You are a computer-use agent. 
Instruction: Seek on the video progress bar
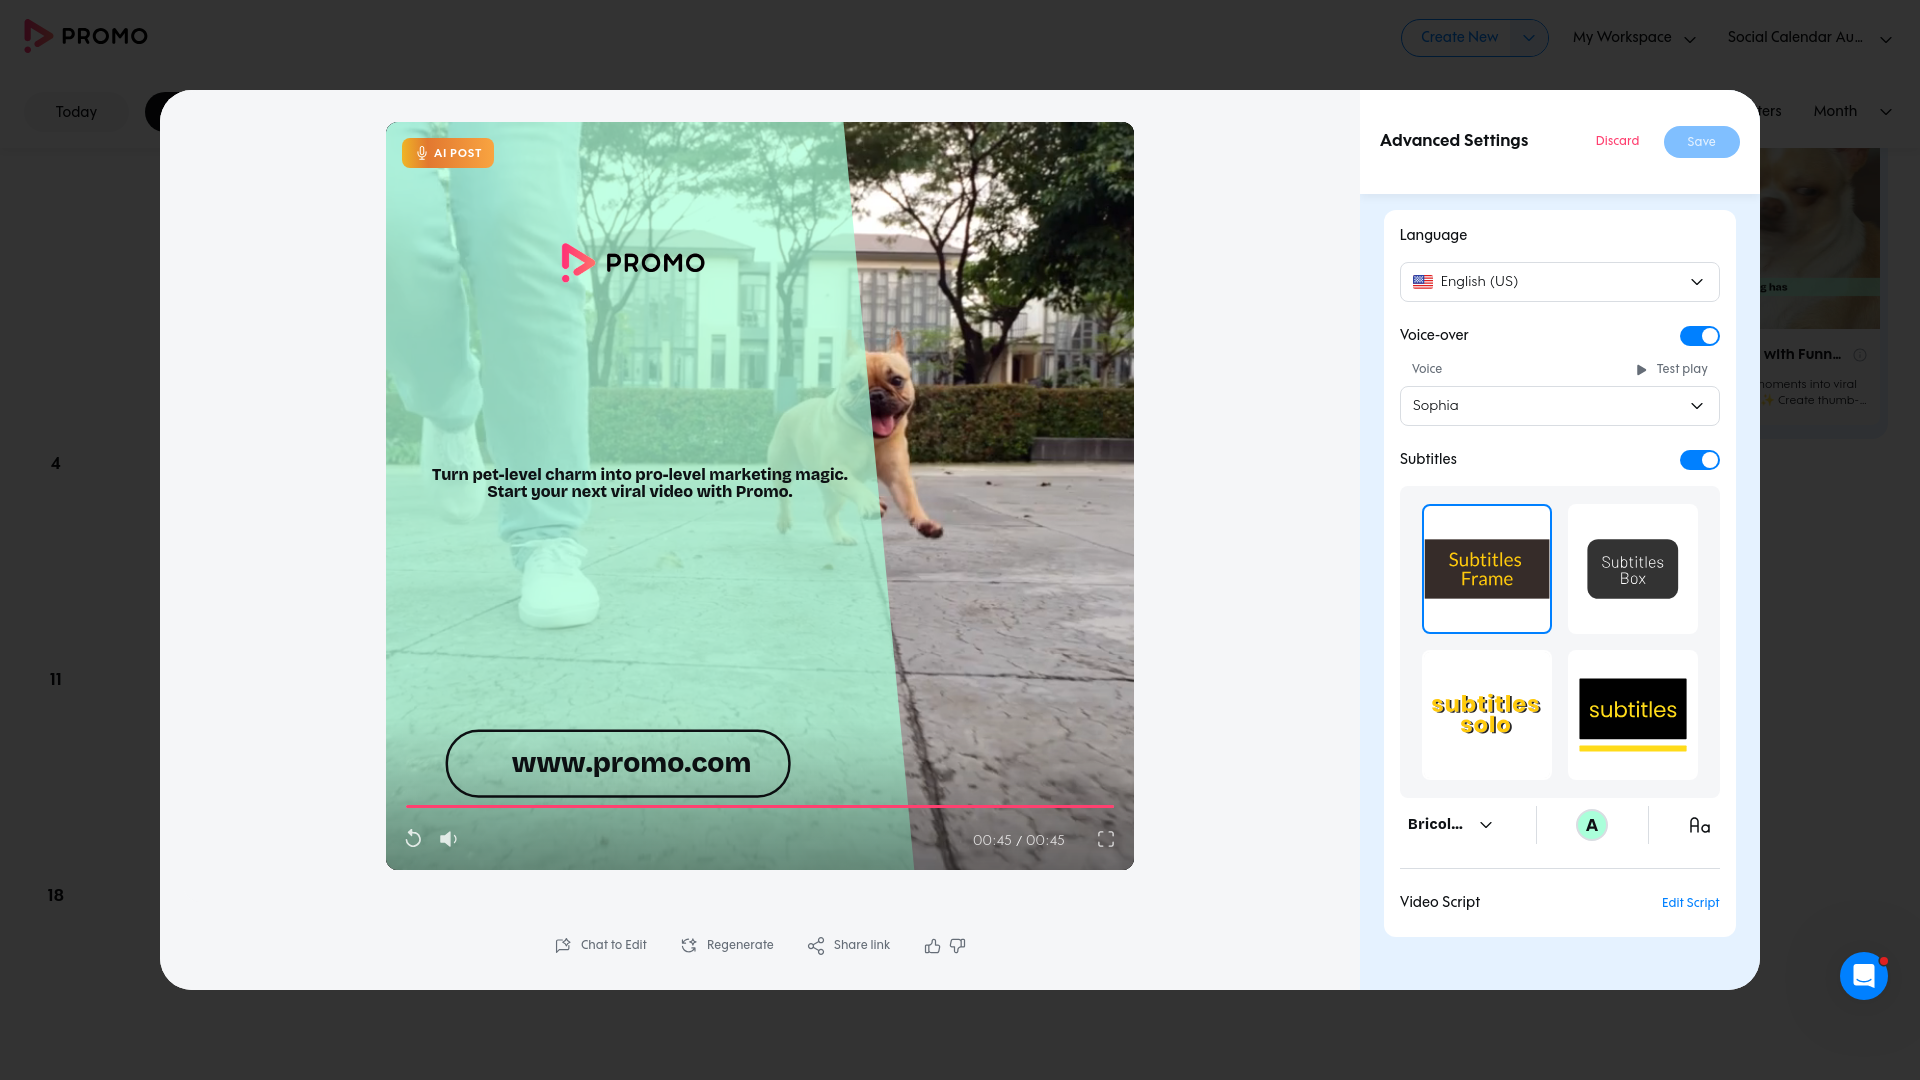coord(759,806)
